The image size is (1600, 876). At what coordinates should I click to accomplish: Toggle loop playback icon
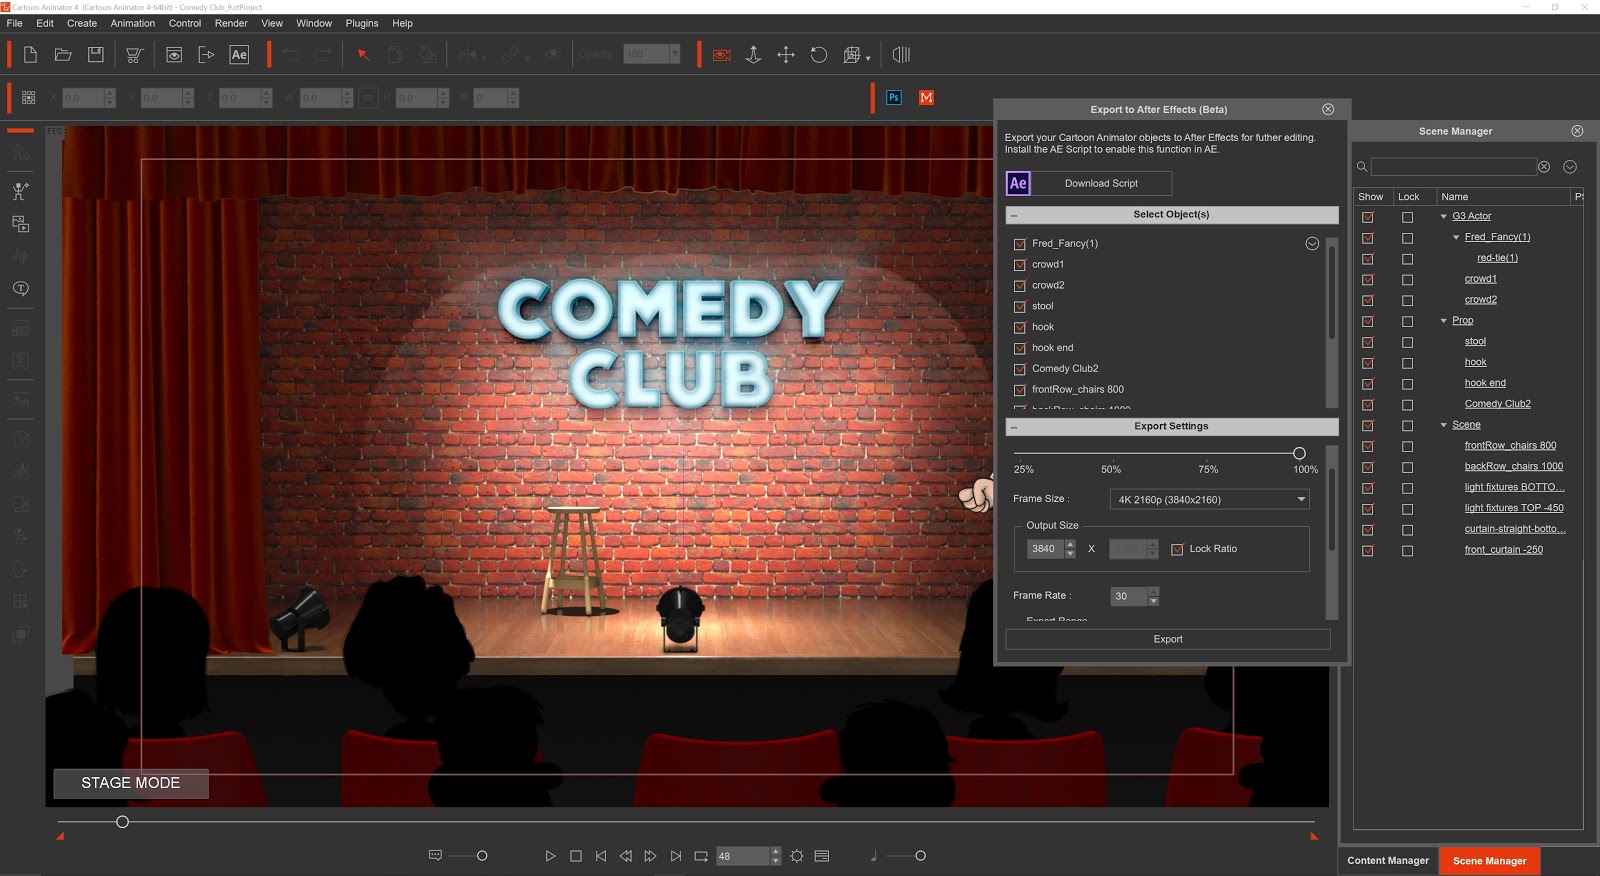pos(701,856)
